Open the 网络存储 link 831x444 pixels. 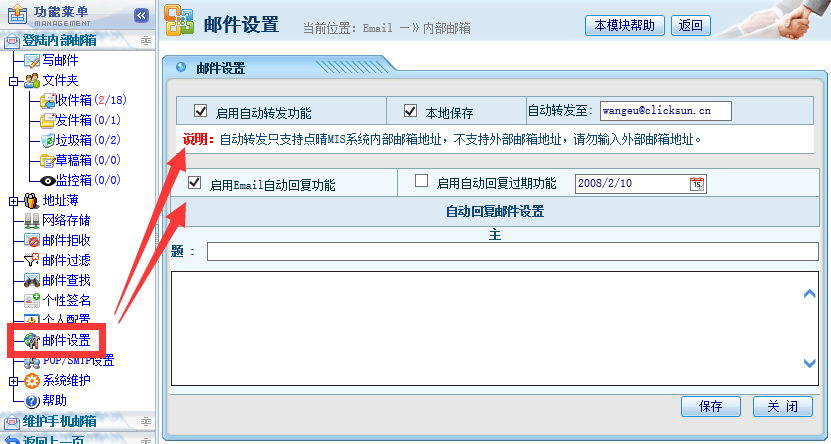[66, 220]
